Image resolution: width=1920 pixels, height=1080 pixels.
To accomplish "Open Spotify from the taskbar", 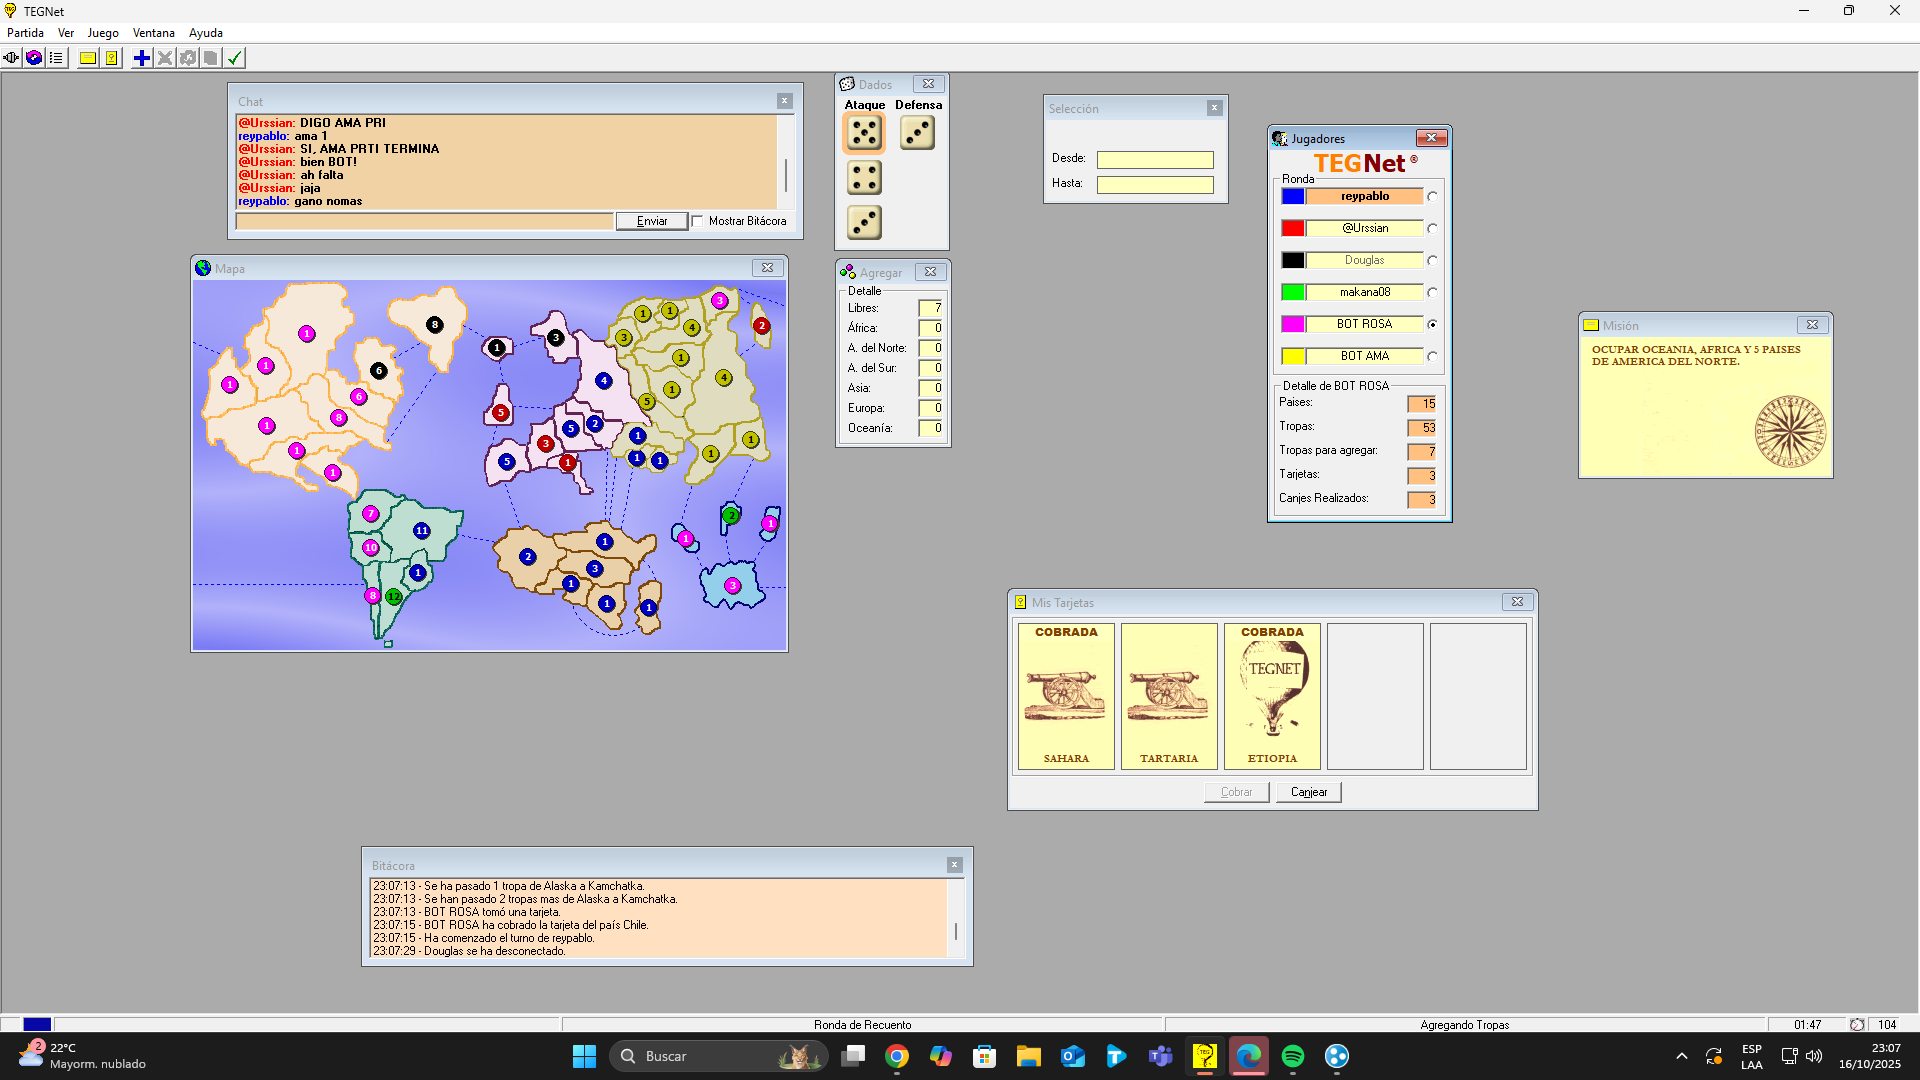I will (1292, 1056).
